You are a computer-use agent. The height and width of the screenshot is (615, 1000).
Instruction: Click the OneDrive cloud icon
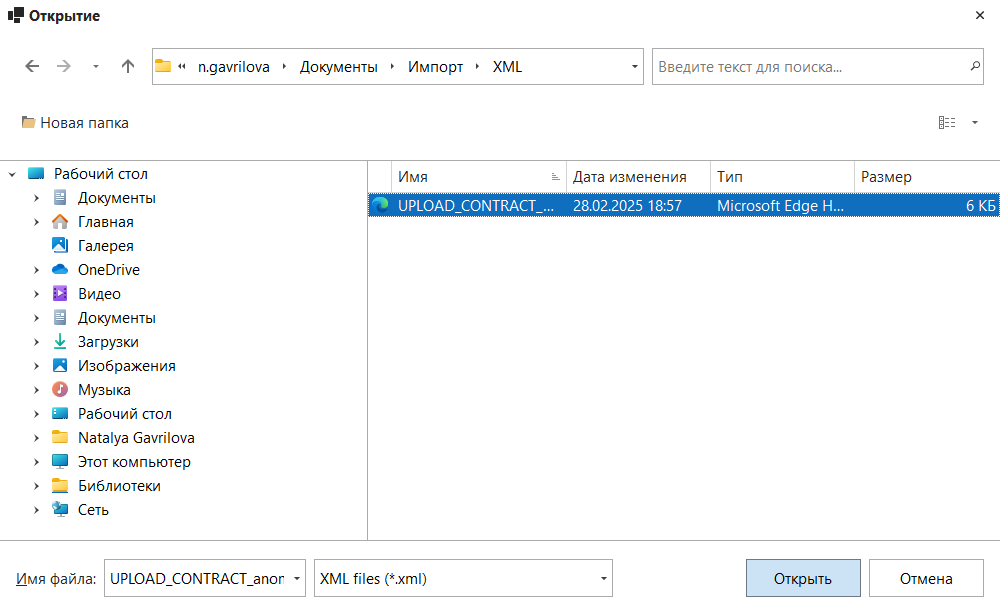click(60, 270)
